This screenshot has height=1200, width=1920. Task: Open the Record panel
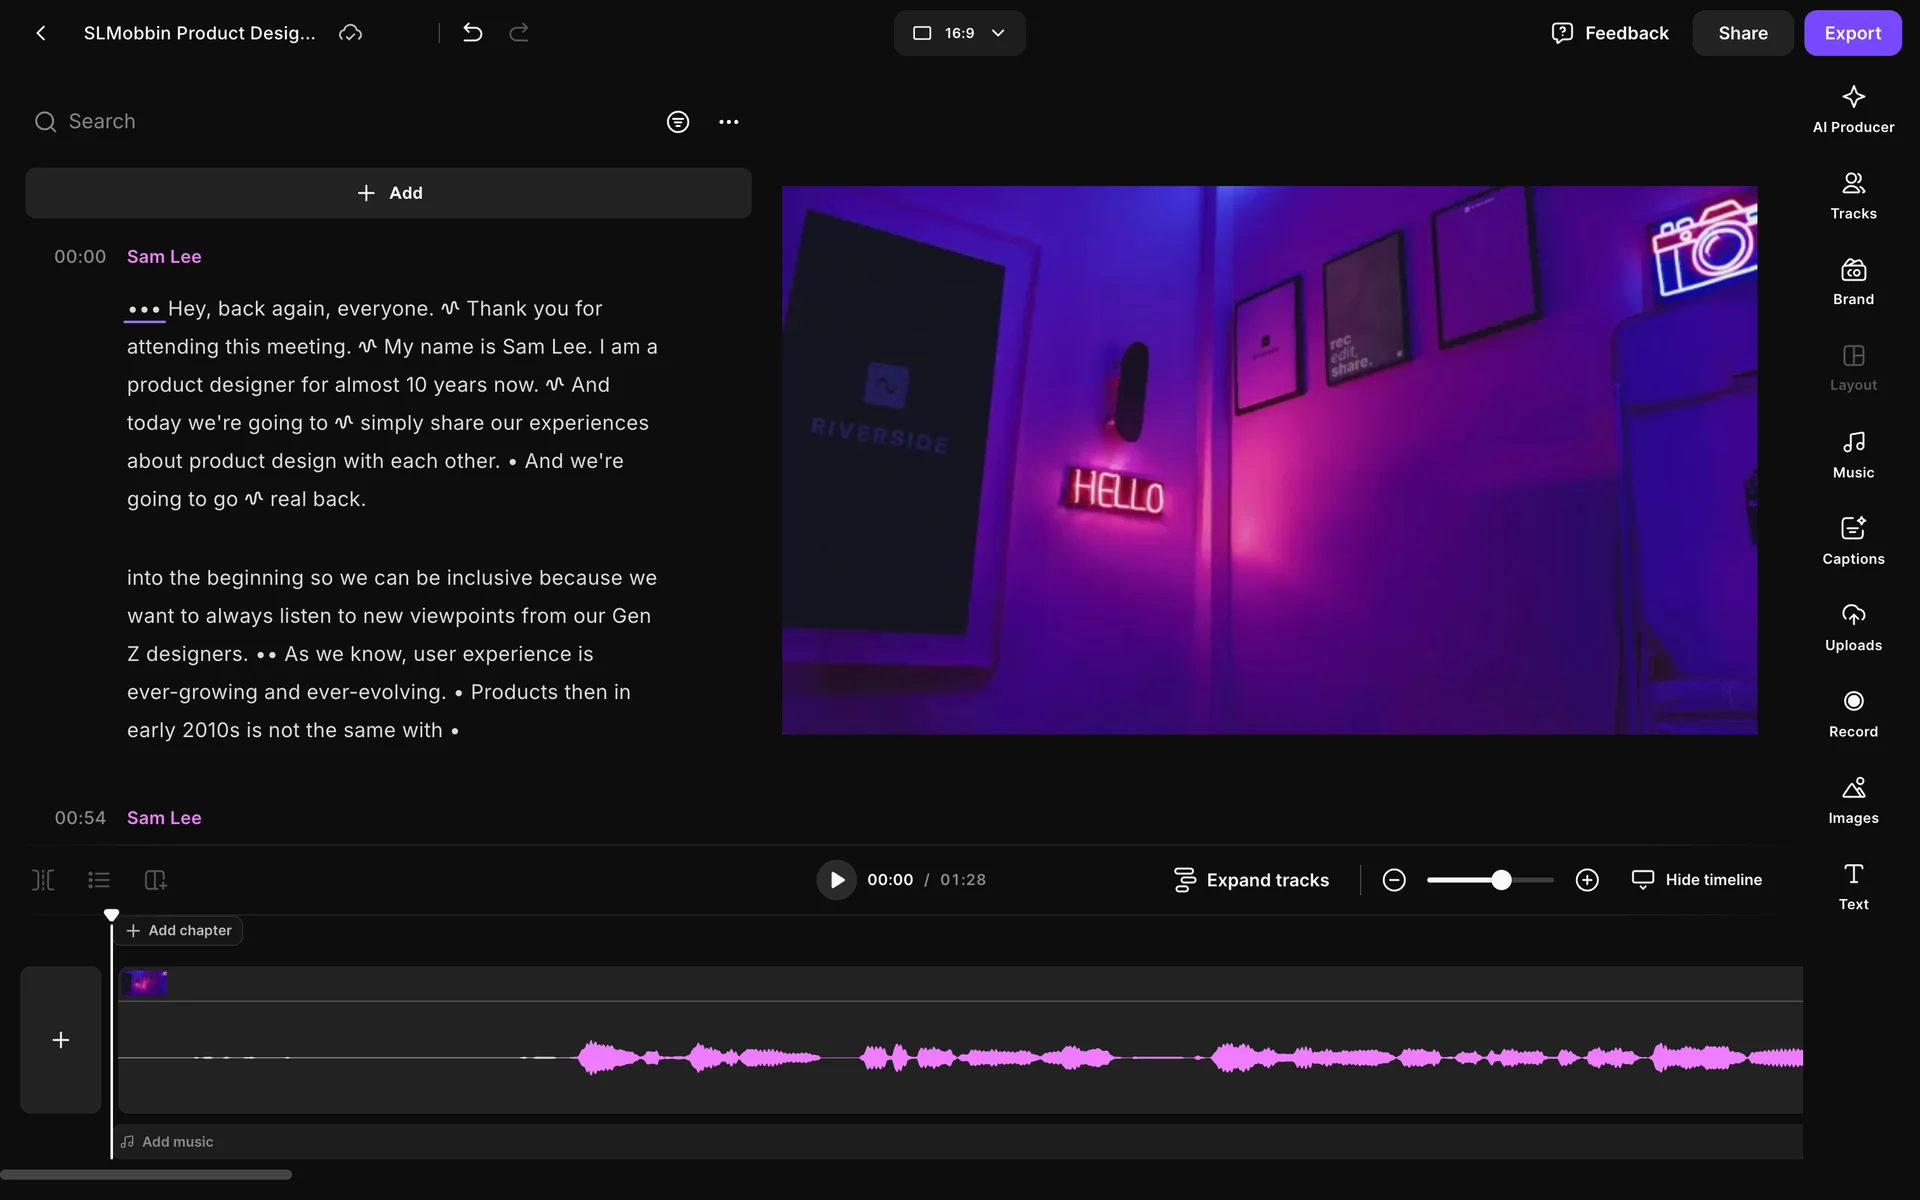1852,713
